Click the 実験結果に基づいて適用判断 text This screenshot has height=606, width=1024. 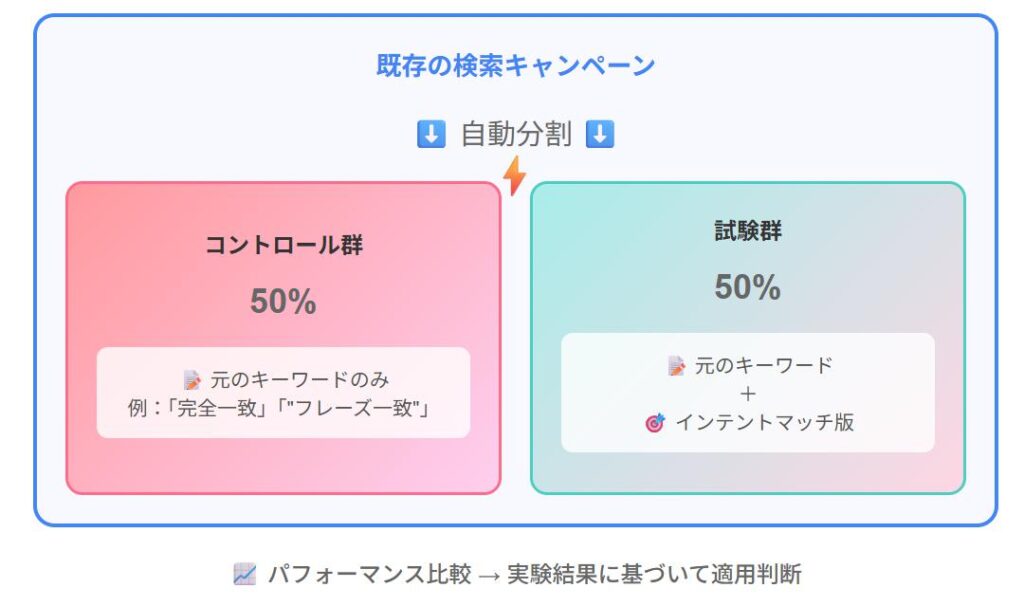654,574
